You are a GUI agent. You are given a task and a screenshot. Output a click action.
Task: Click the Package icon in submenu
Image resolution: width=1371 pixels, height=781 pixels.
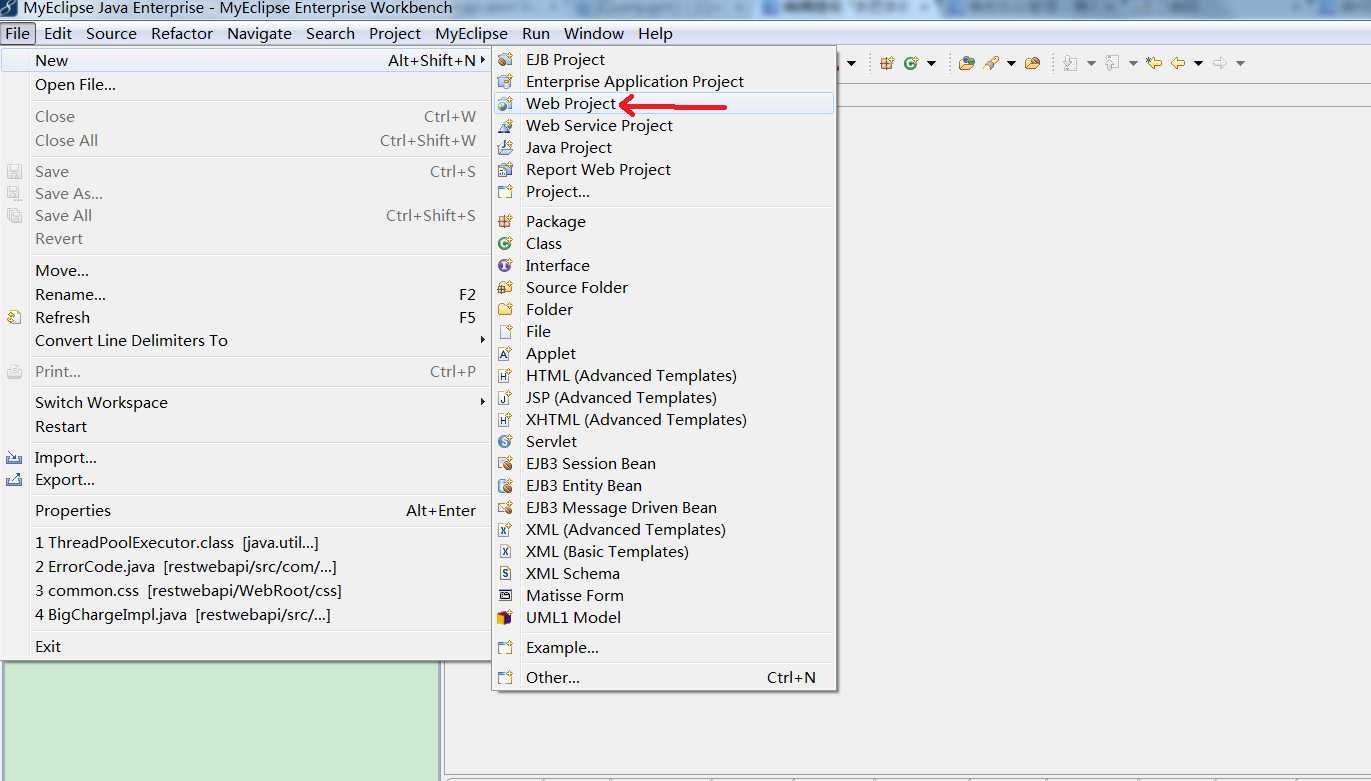click(x=506, y=221)
